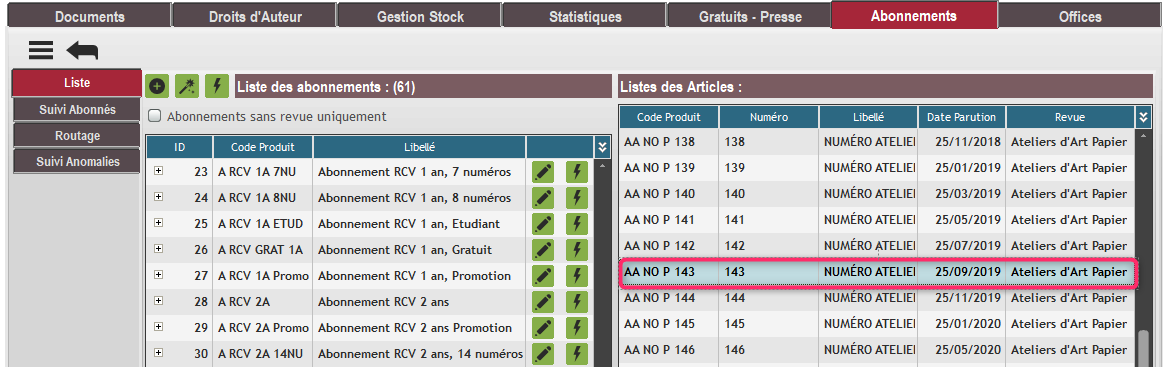Select article row AA NO P 143

(878, 272)
